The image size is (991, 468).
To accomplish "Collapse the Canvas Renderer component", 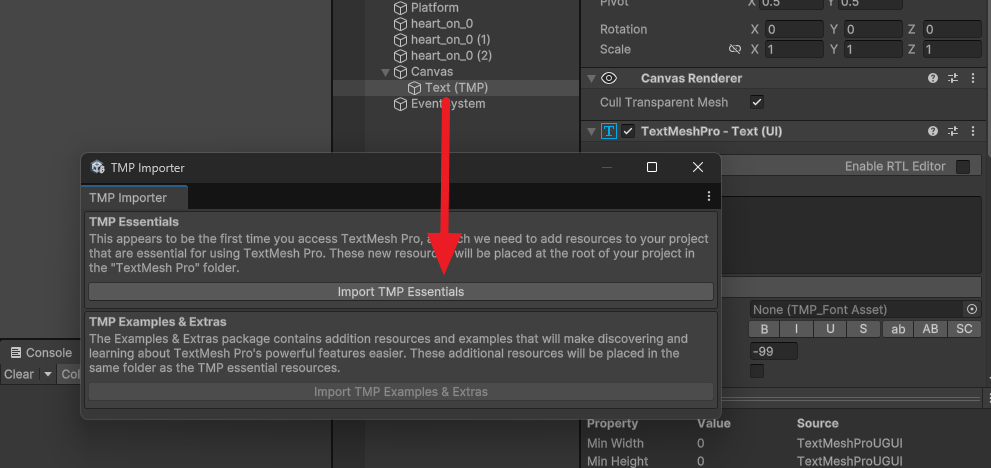I will click(x=591, y=78).
